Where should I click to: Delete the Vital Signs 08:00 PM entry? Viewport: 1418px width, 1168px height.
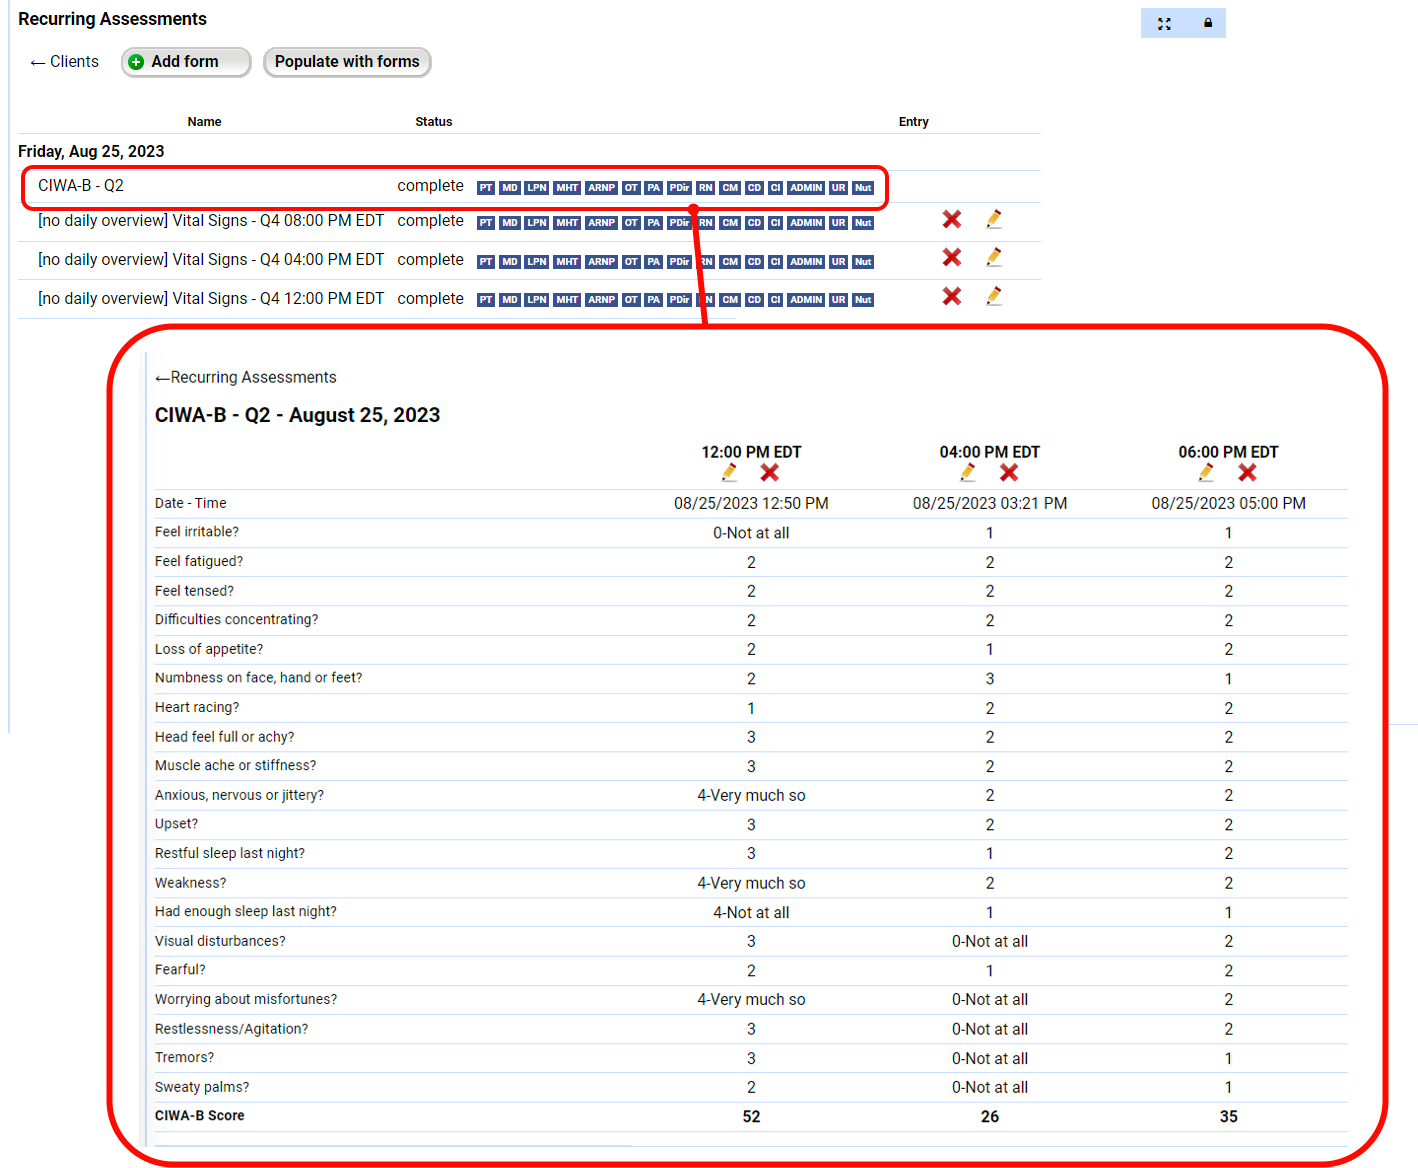[951, 219]
